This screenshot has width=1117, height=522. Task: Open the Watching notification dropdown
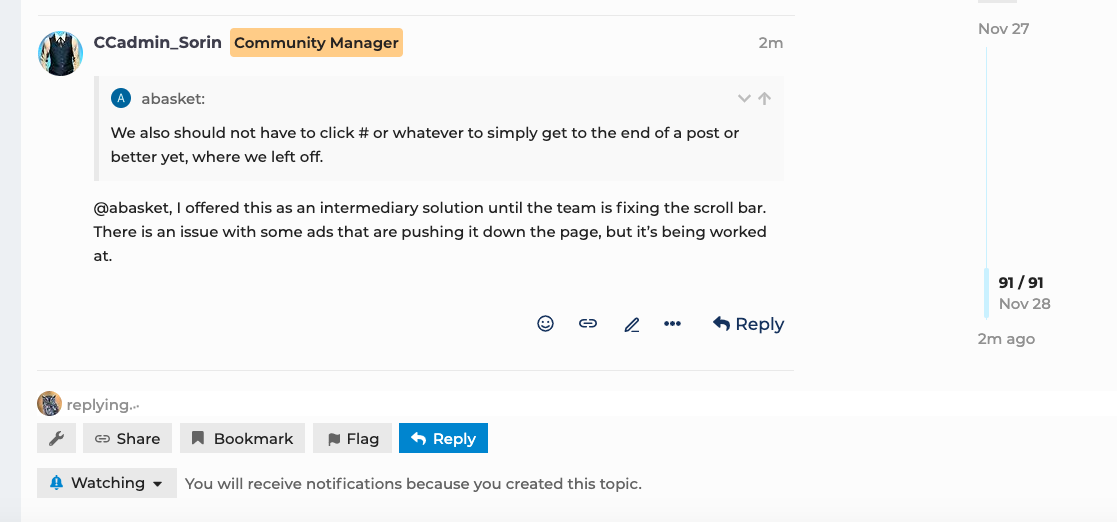coord(107,483)
